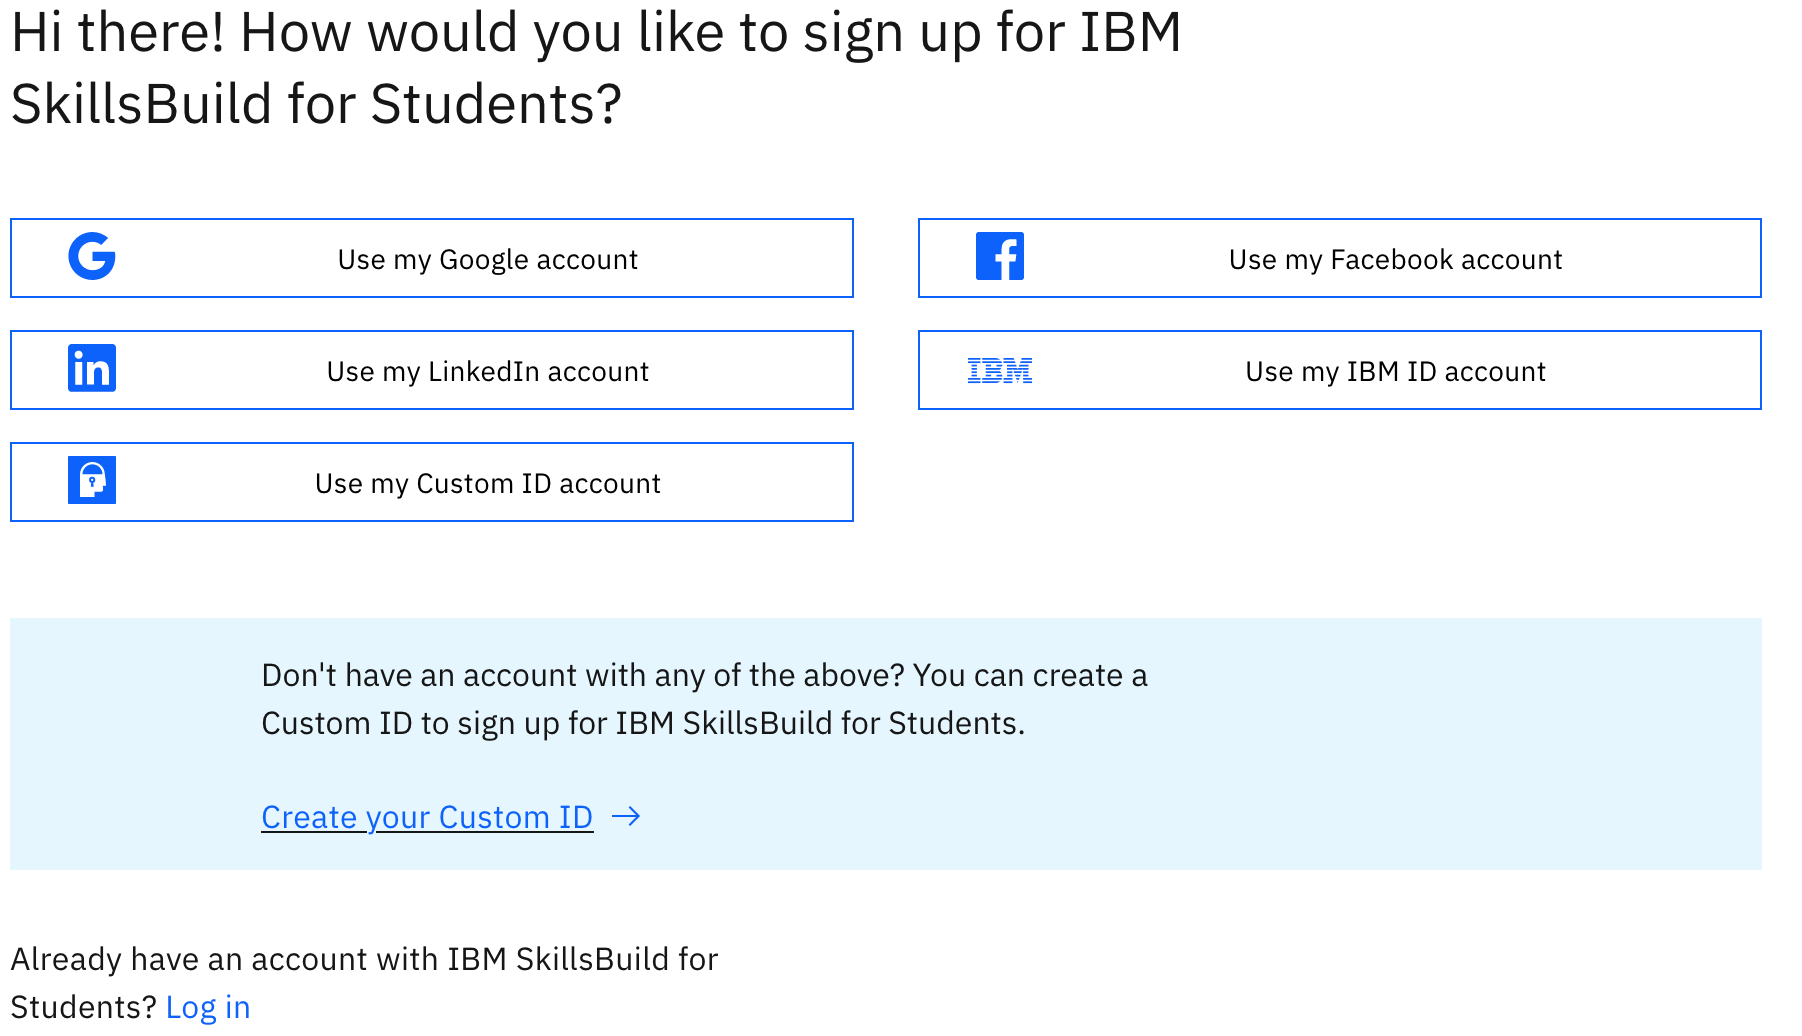The image size is (1802, 1036).
Task: Click the "Custom ID to sign up" sentence
Action: (643, 723)
